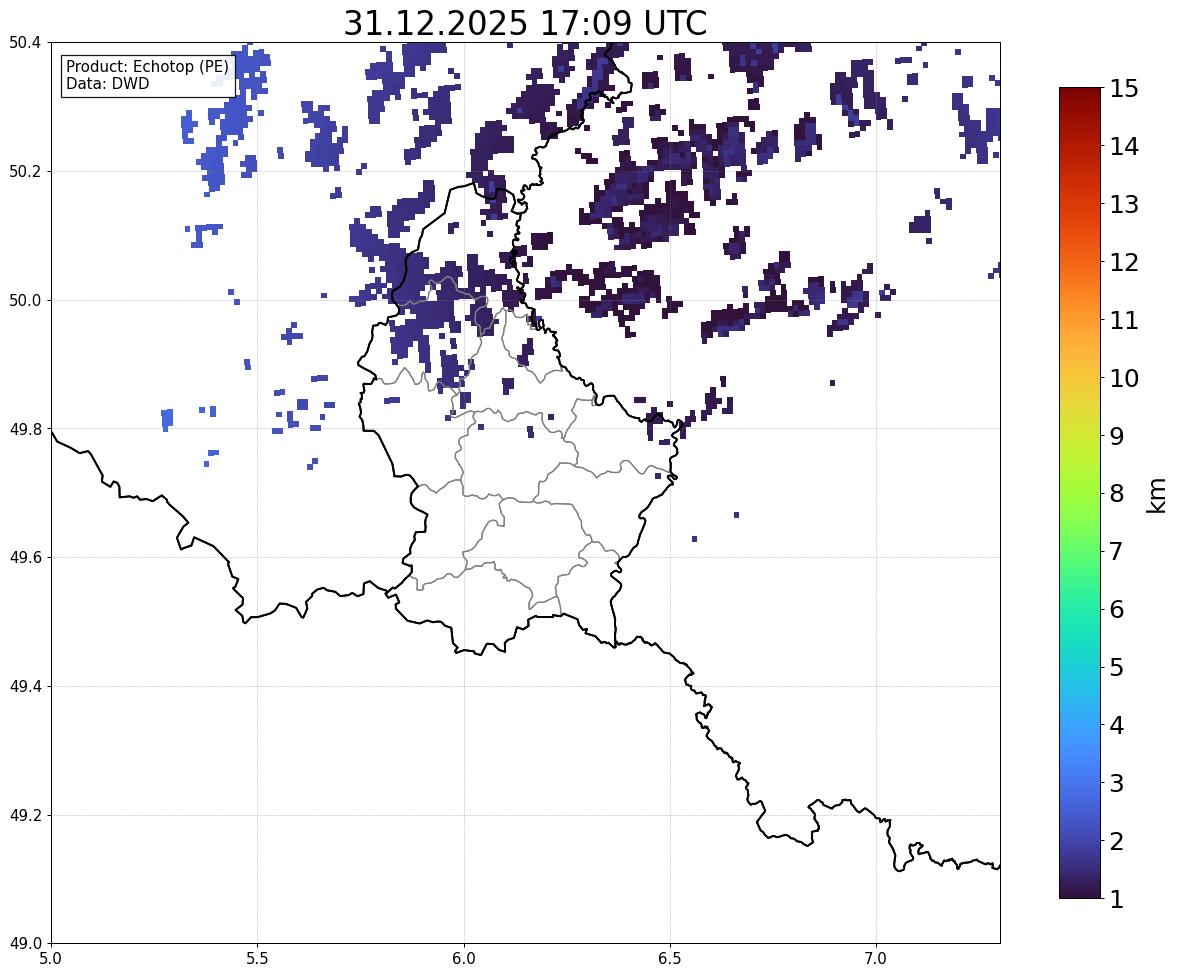The image size is (1178, 976).
Task: Click the latitude axis label 50.0
Action: tap(24, 301)
